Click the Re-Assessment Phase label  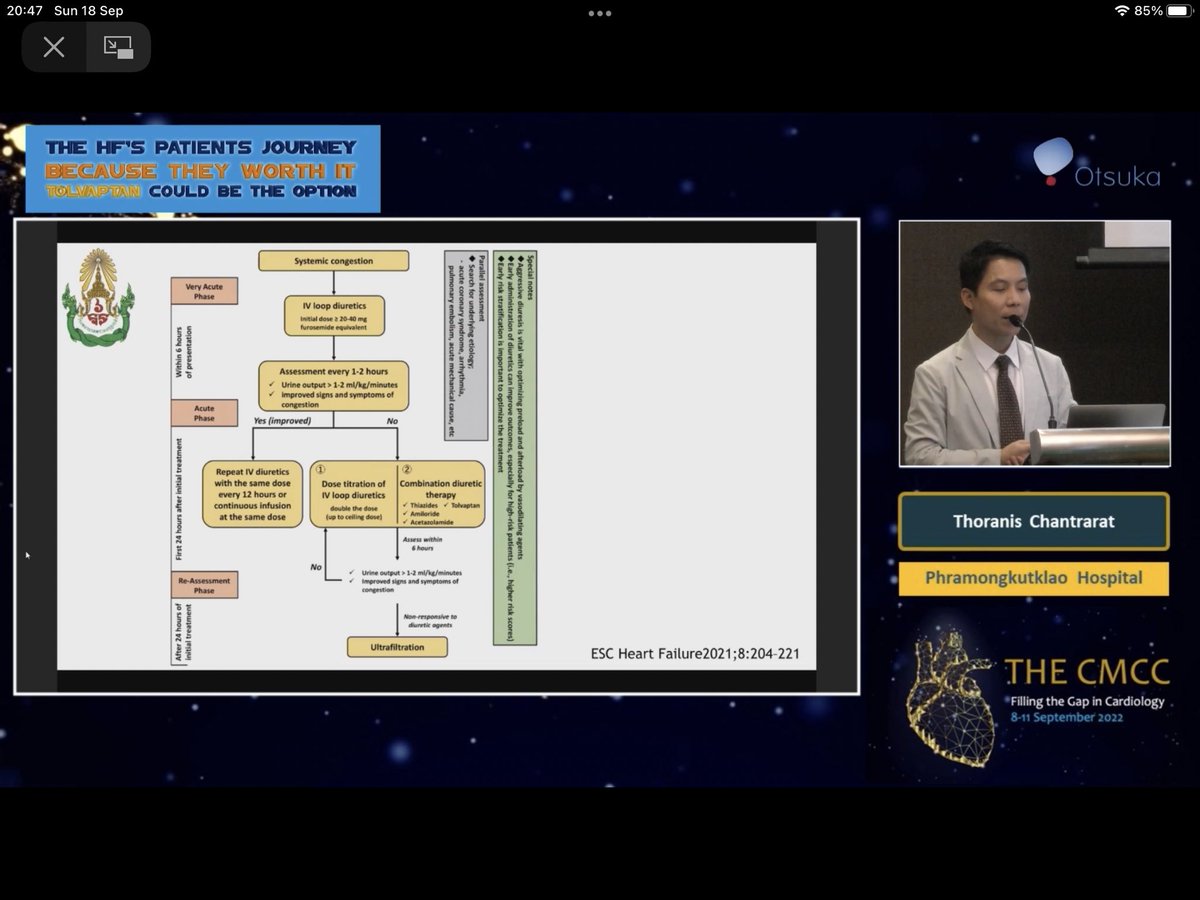click(x=204, y=585)
